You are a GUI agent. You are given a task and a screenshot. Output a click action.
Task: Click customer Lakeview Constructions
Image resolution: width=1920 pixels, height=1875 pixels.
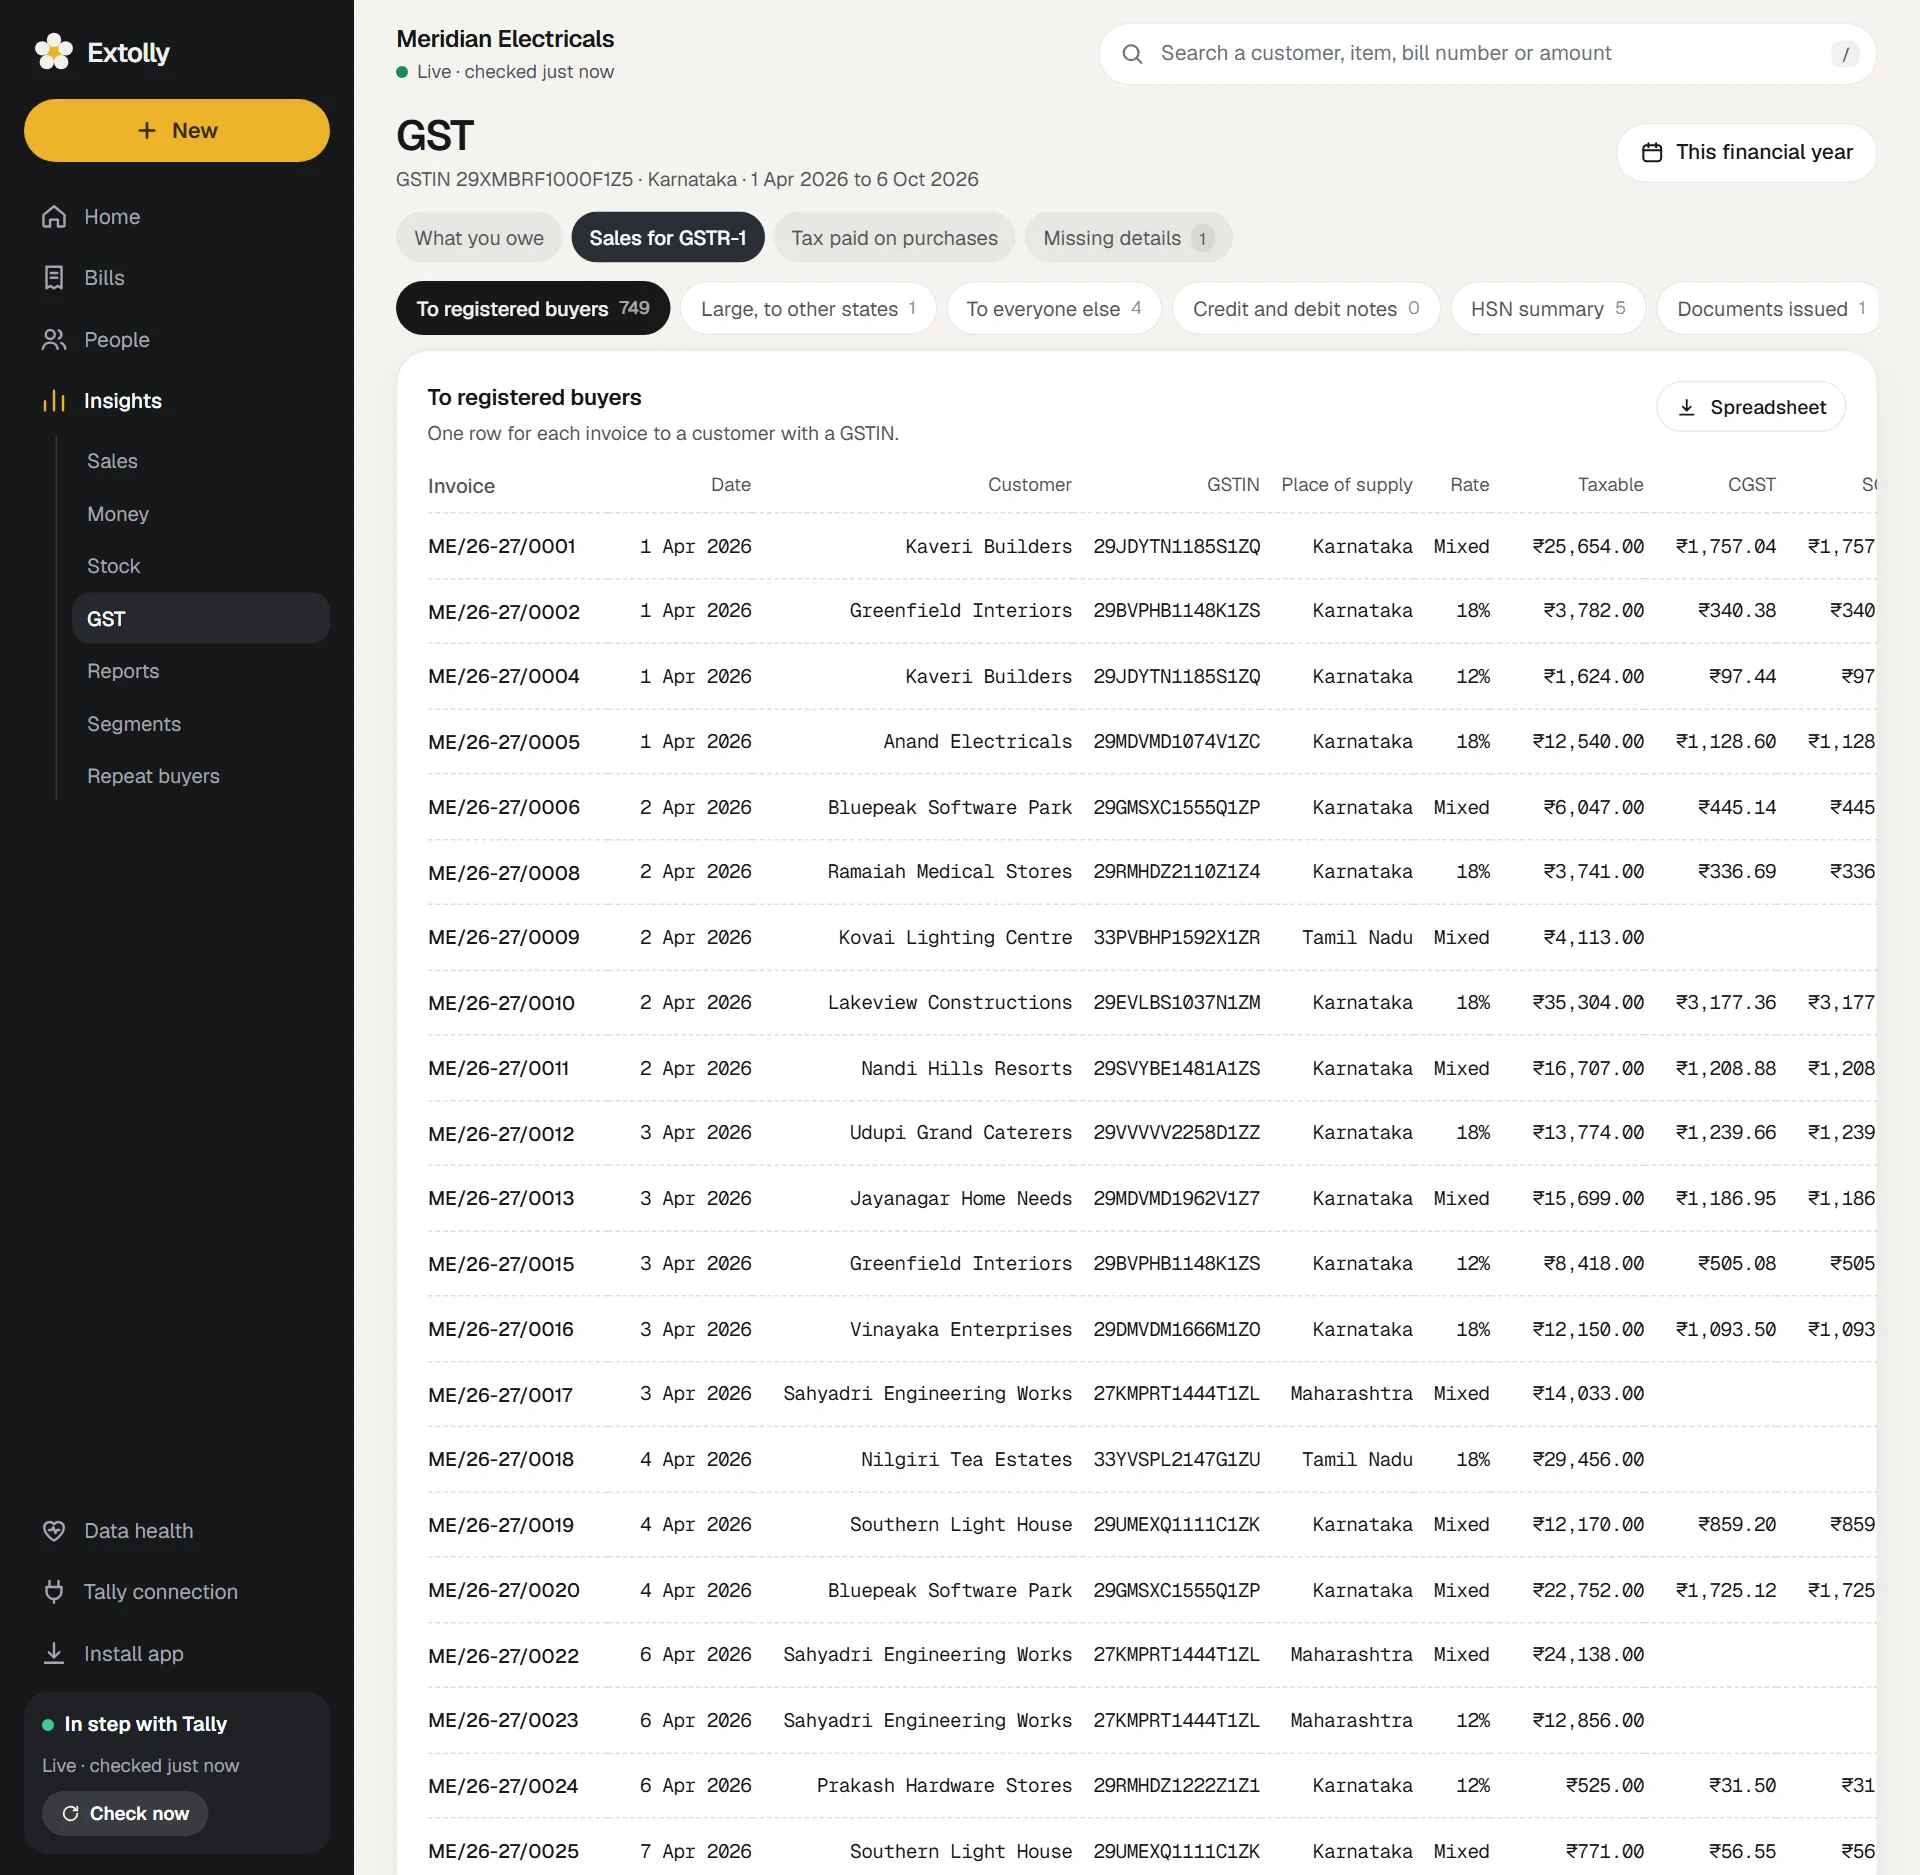(x=949, y=1003)
